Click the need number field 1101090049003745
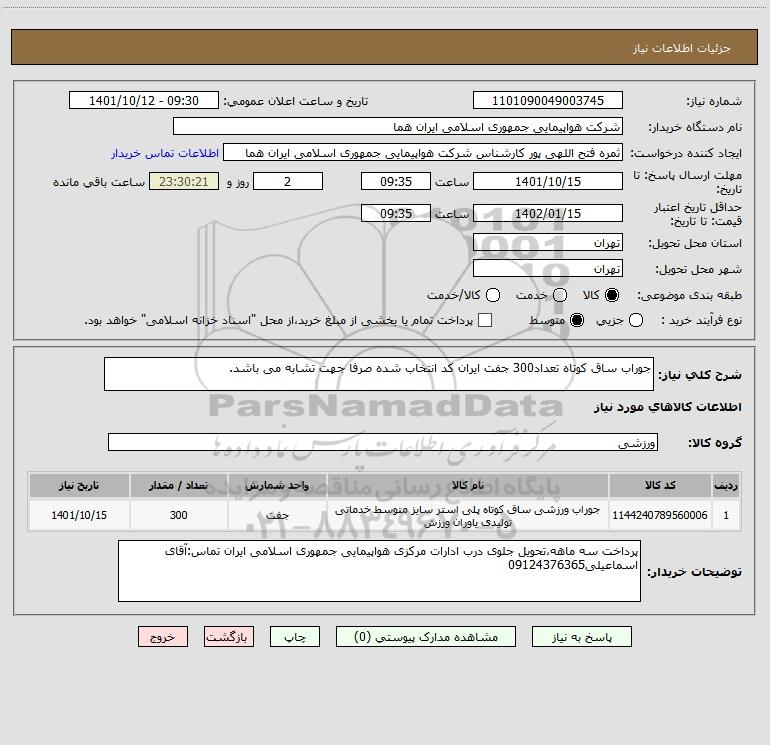 (548, 101)
